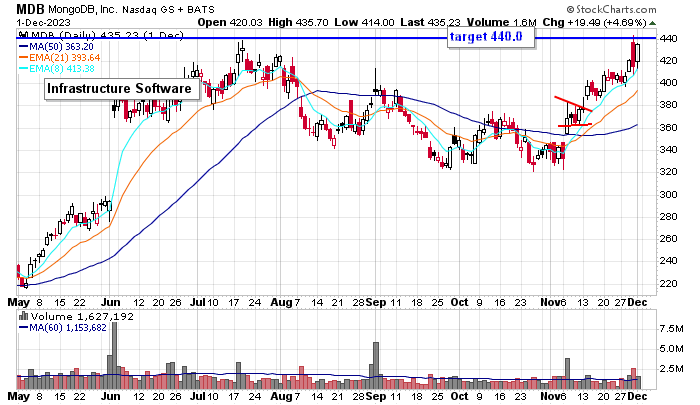Click the 1-Dec-2023 date label

[x=44, y=22]
